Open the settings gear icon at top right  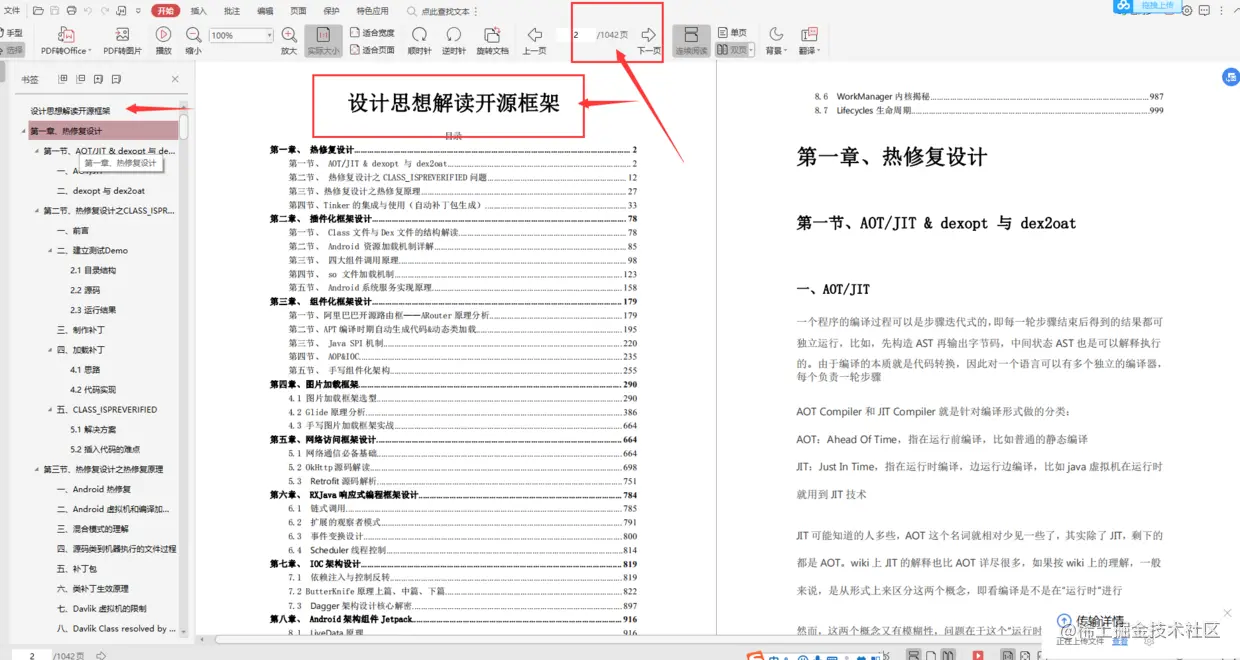(1187, 11)
